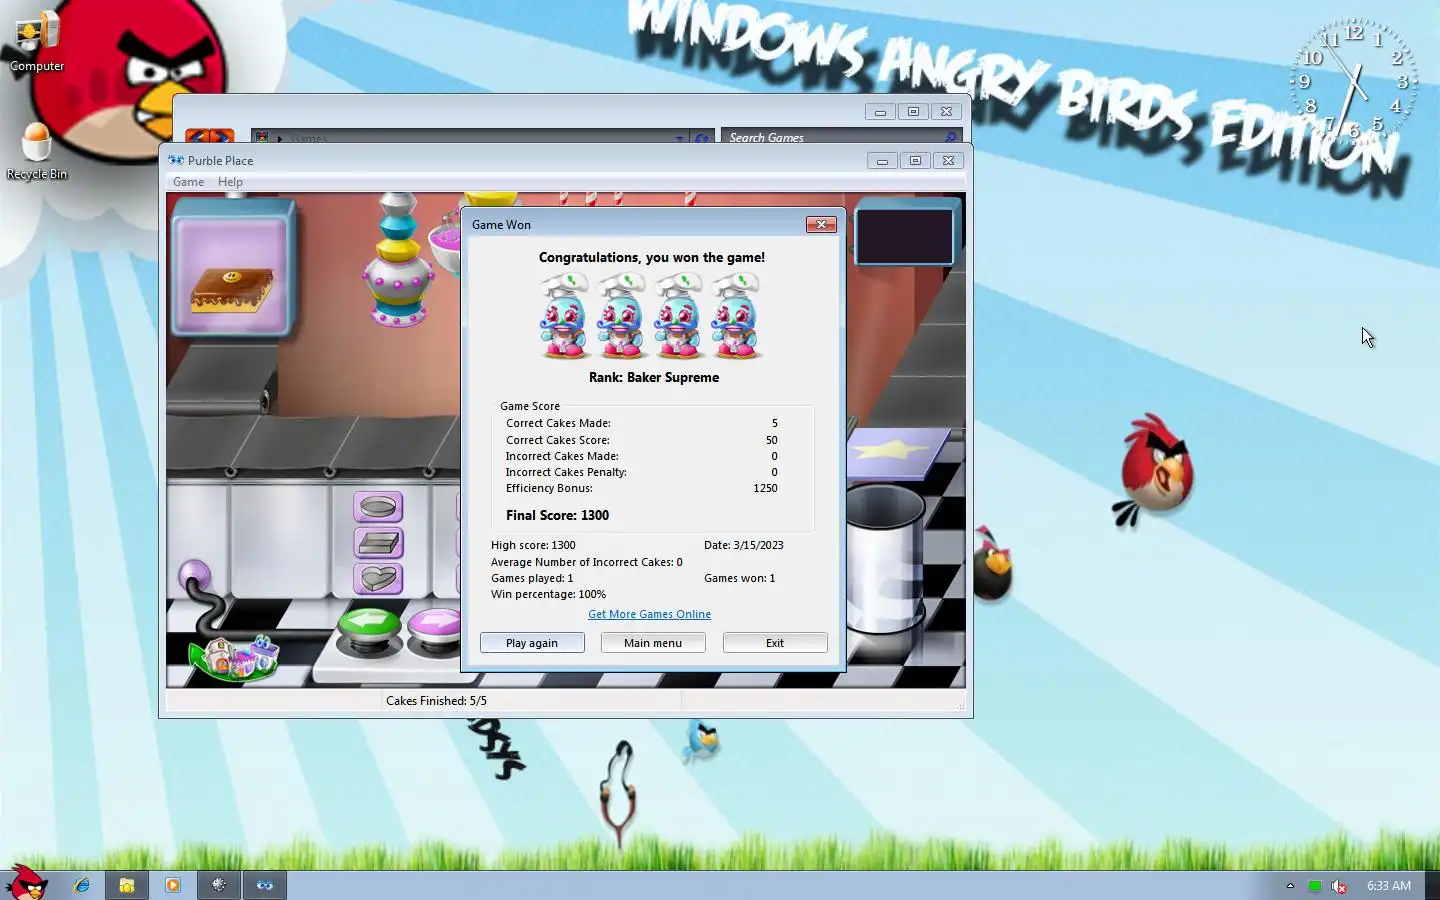Image resolution: width=1440 pixels, height=900 pixels.
Task: Open Windows Media Player from taskbar
Action: (173, 885)
